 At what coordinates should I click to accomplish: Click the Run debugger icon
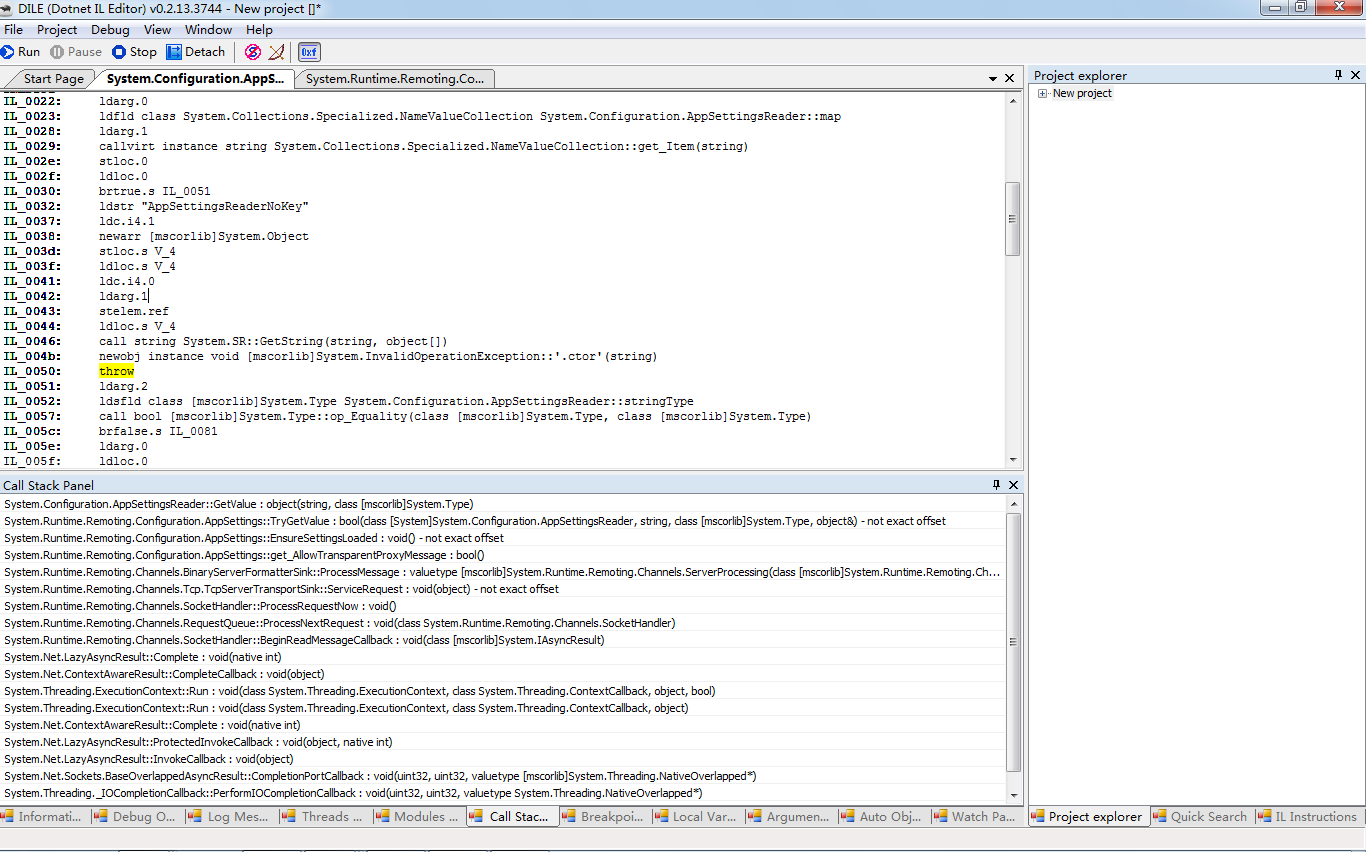tap(8, 52)
